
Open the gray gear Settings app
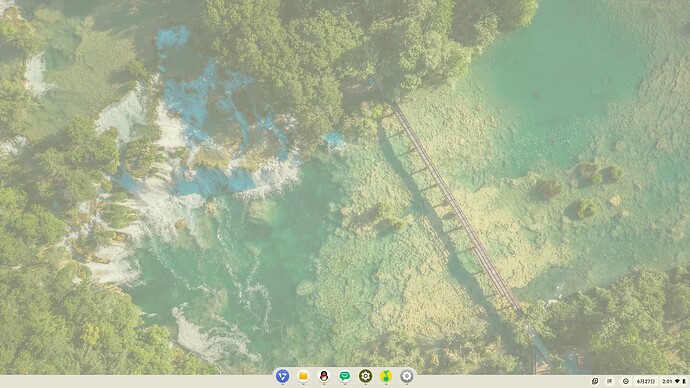pyautogui.click(x=407, y=376)
